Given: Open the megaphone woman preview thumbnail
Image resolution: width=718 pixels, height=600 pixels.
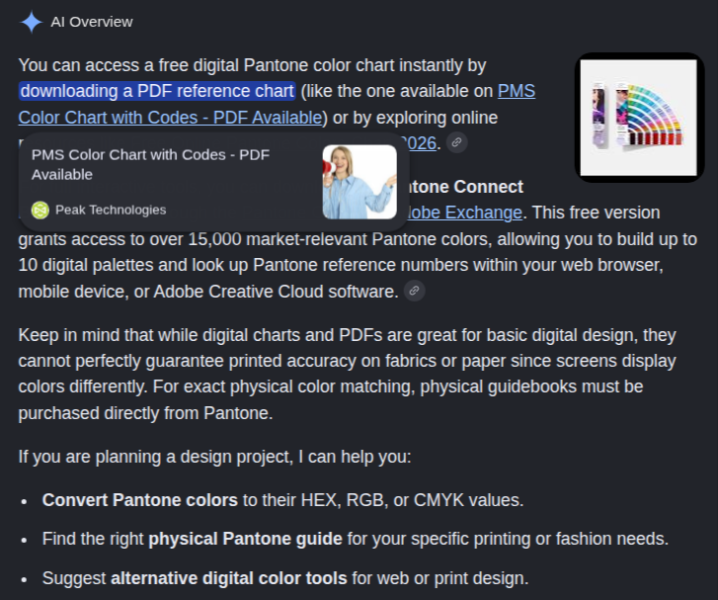Looking at the screenshot, I should [x=359, y=182].
